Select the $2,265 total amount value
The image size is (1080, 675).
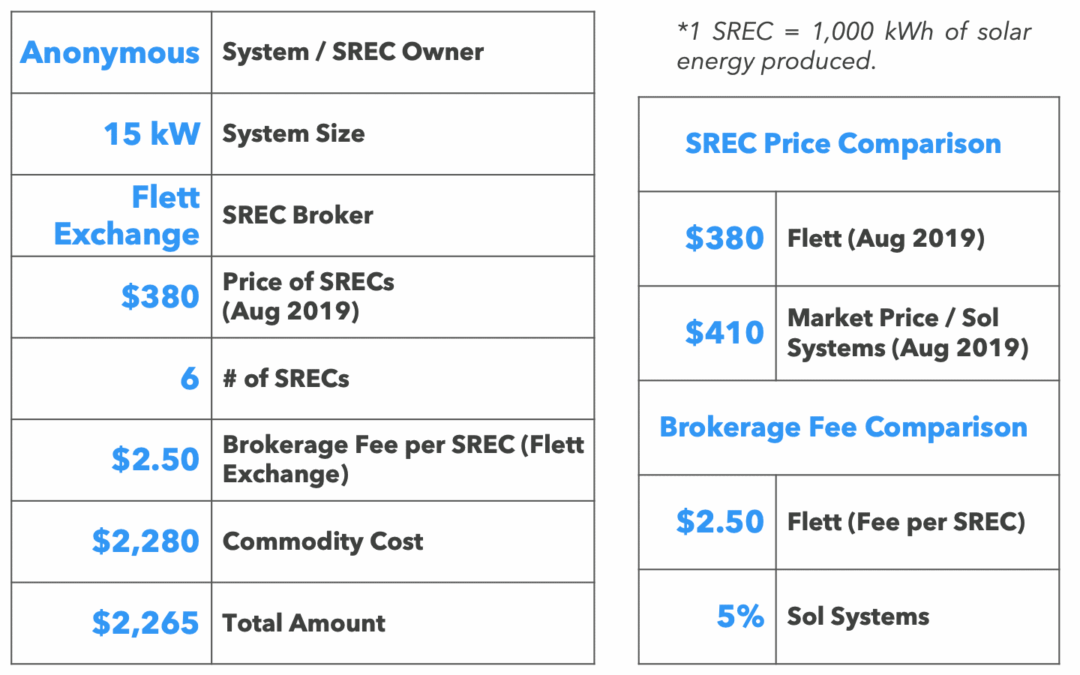coord(146,623)
